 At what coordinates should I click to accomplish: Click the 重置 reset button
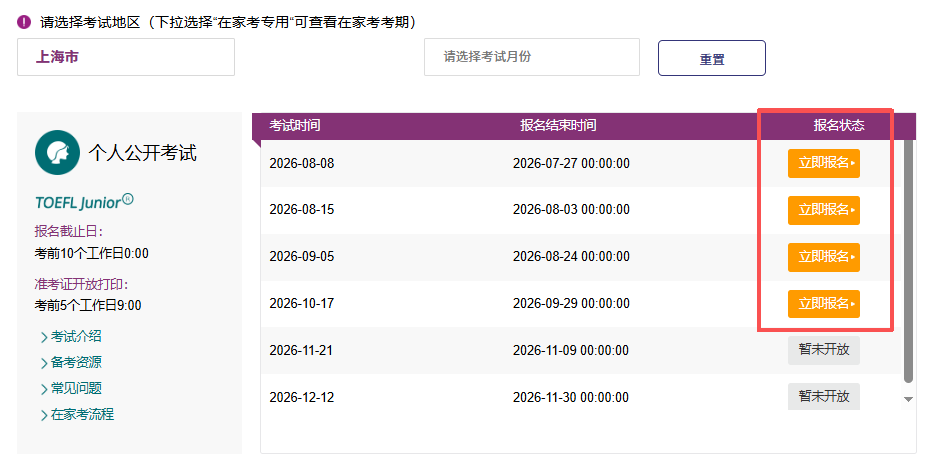click(711, 58)
